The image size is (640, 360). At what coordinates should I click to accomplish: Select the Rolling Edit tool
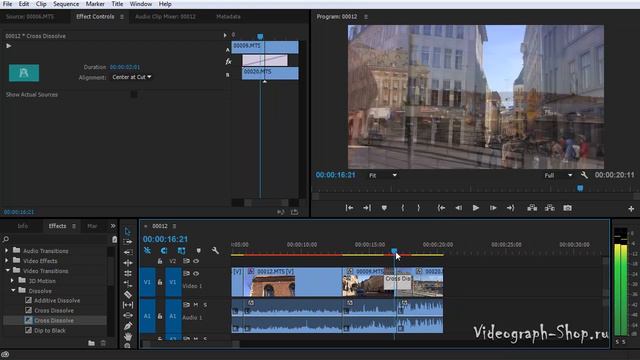click(127, 273)
